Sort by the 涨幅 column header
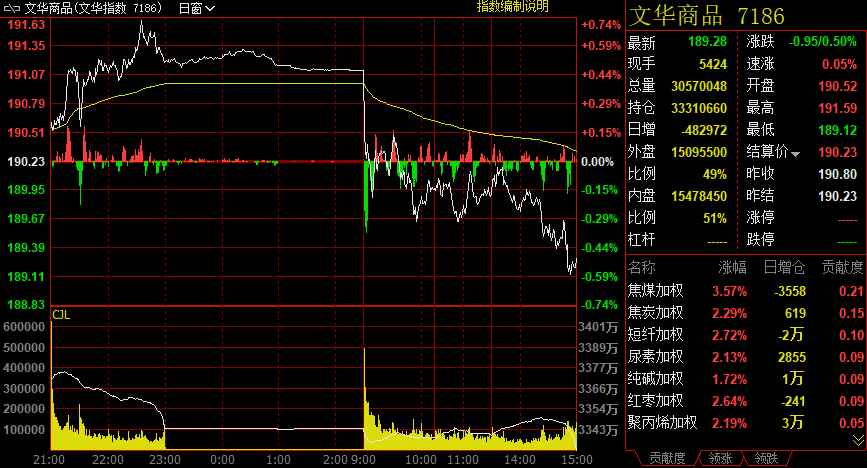Screen dimensions: 867x468 point(732,267)
